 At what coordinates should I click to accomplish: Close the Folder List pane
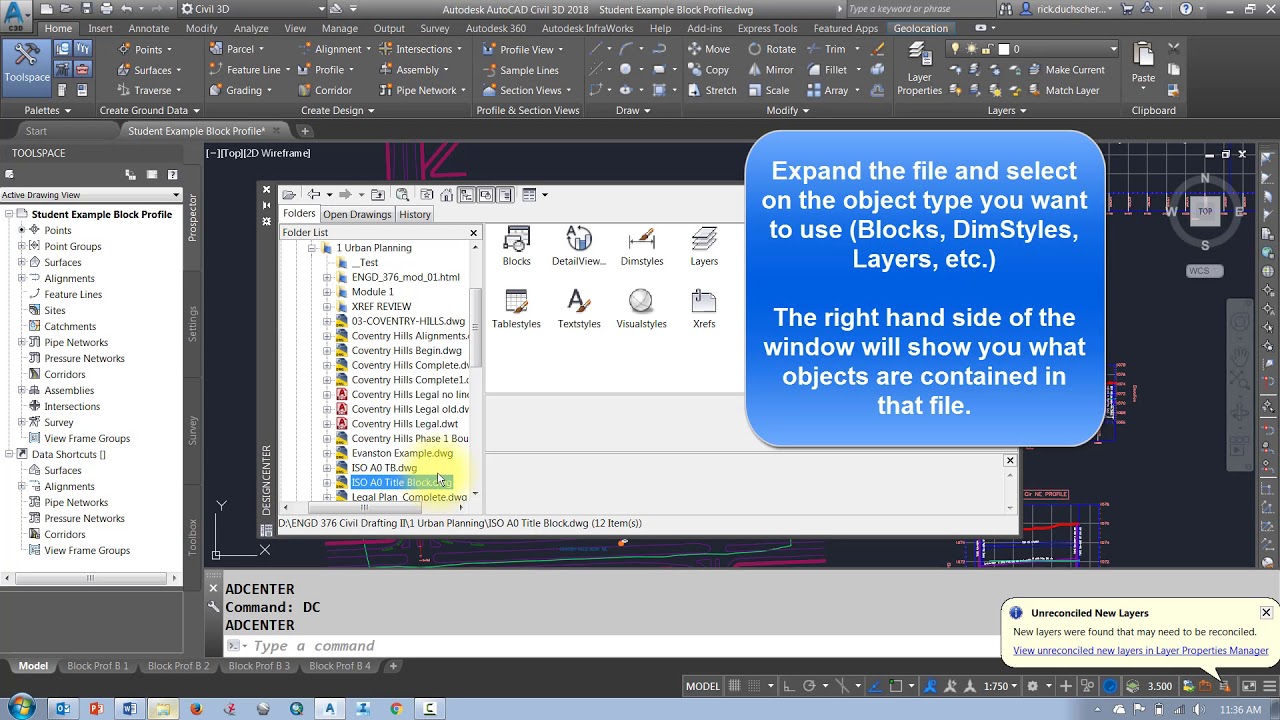tap(474, 232)
